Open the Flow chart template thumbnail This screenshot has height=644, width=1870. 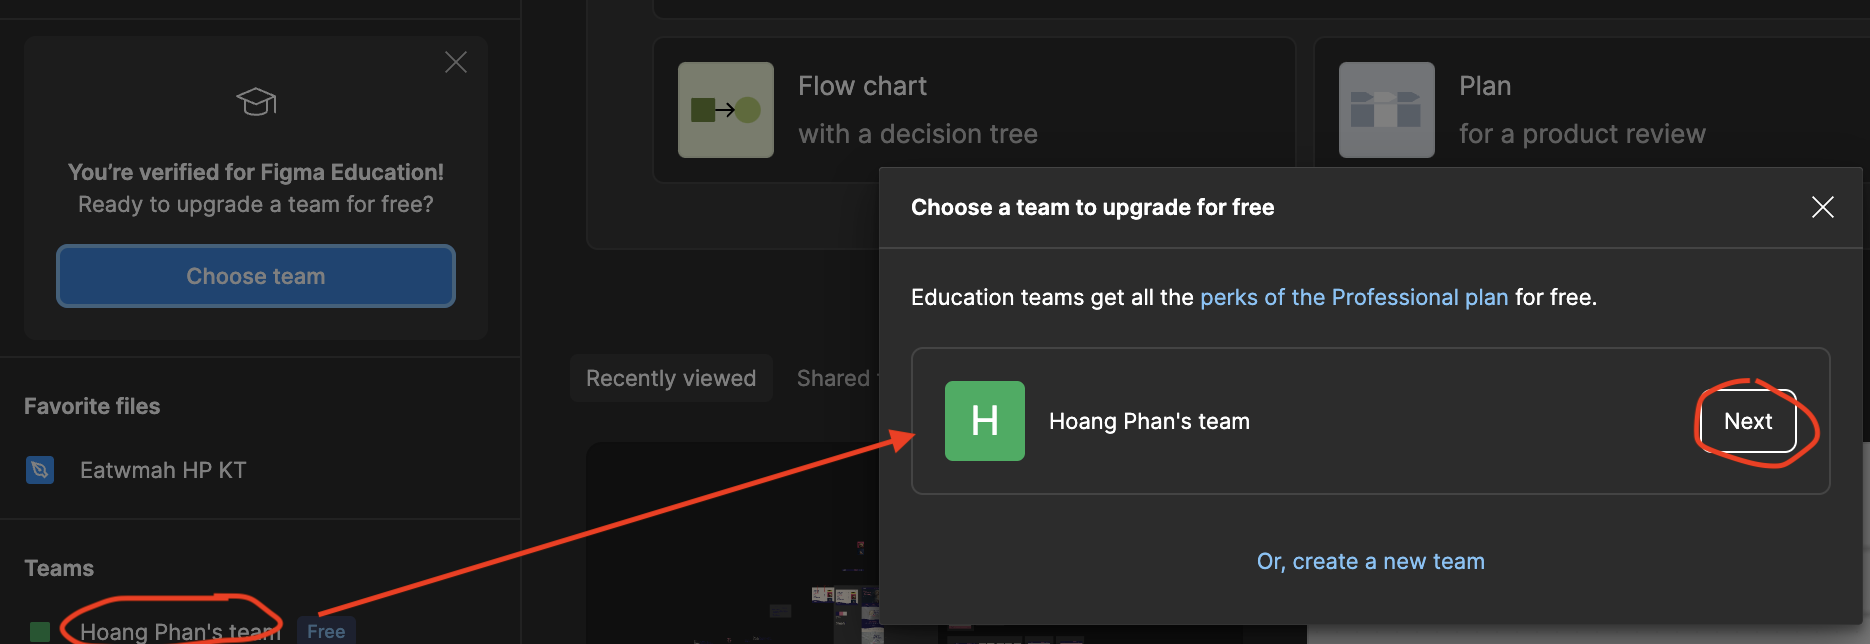click(726, 110)
